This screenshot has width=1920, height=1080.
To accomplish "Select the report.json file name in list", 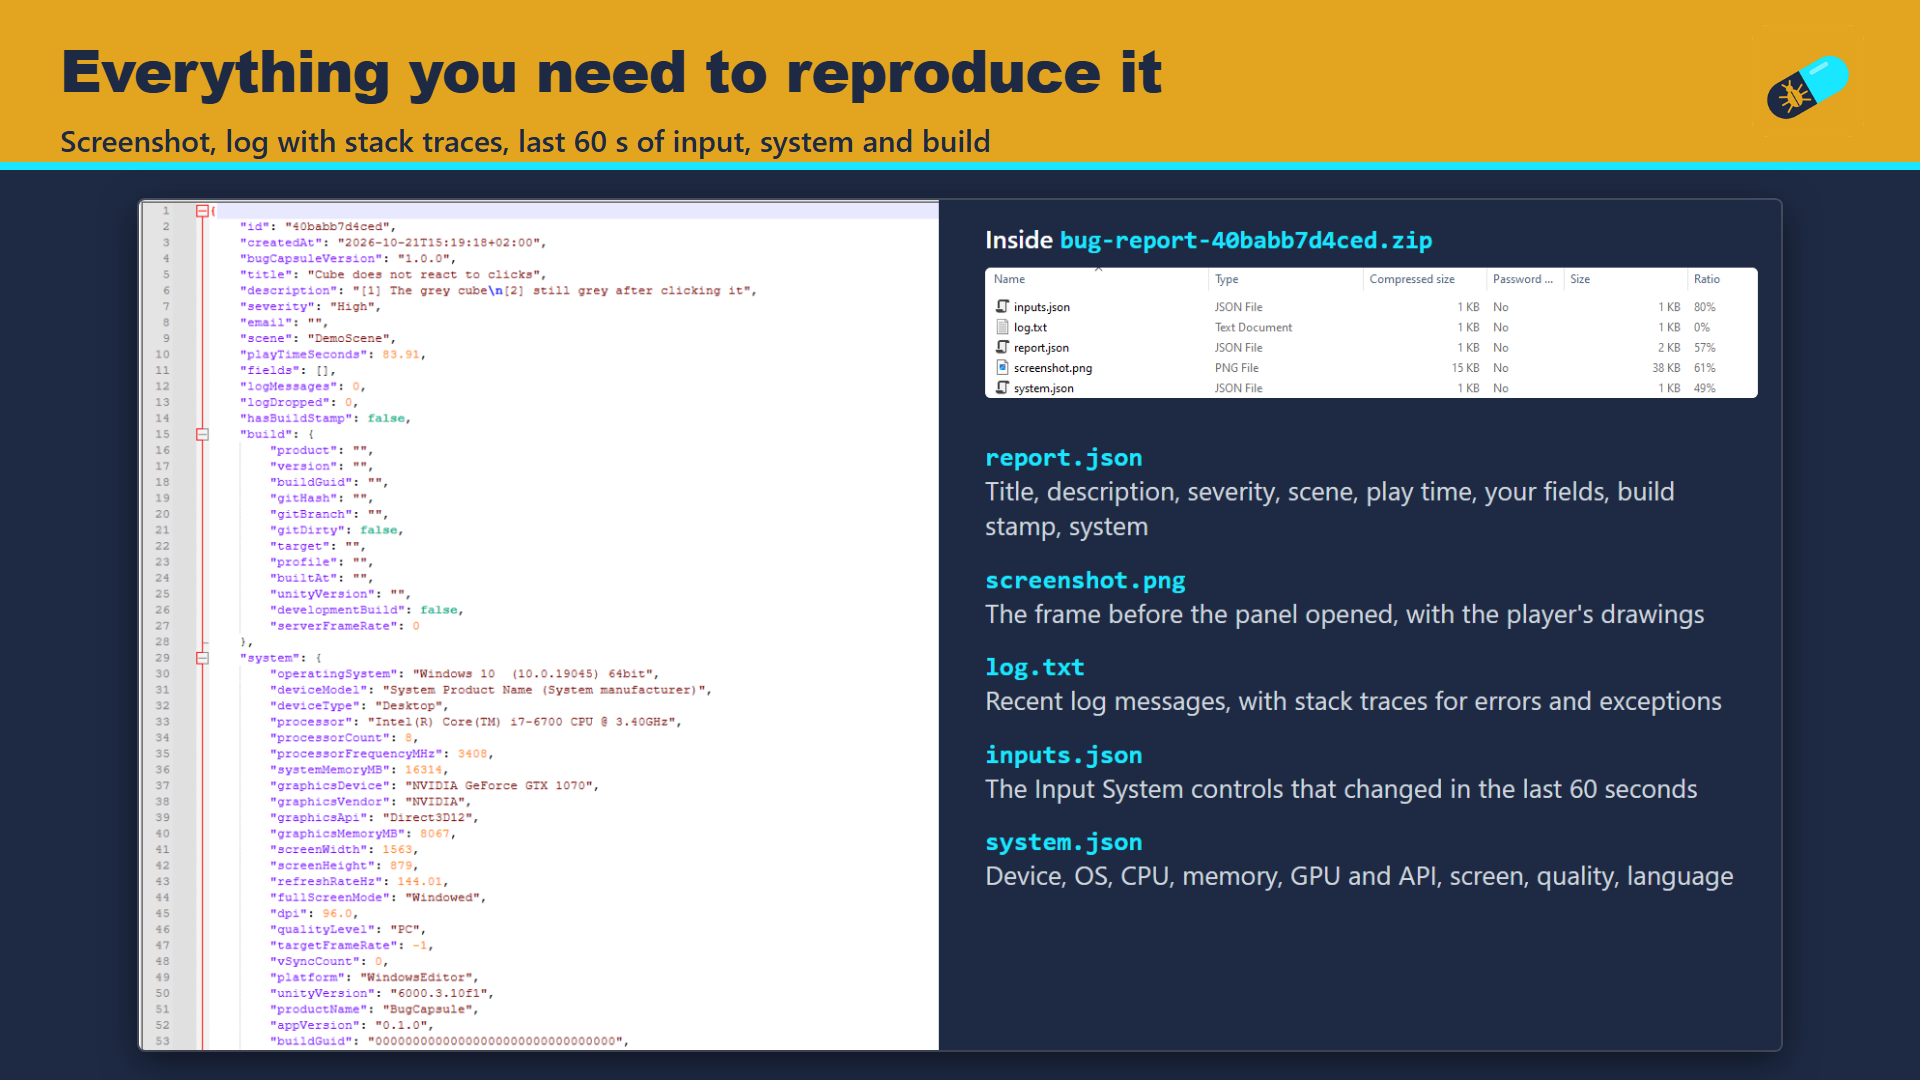I will click(1041, 348).
